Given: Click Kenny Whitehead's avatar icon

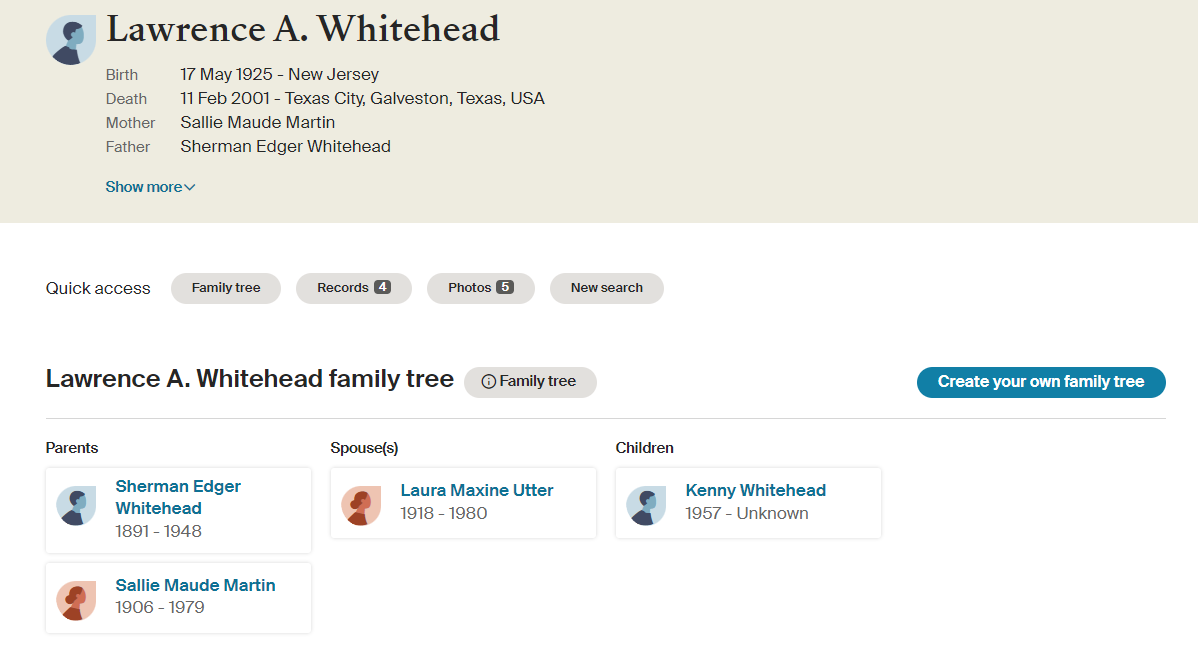Looking at the screenshot, I should click(x=646, y=506).
